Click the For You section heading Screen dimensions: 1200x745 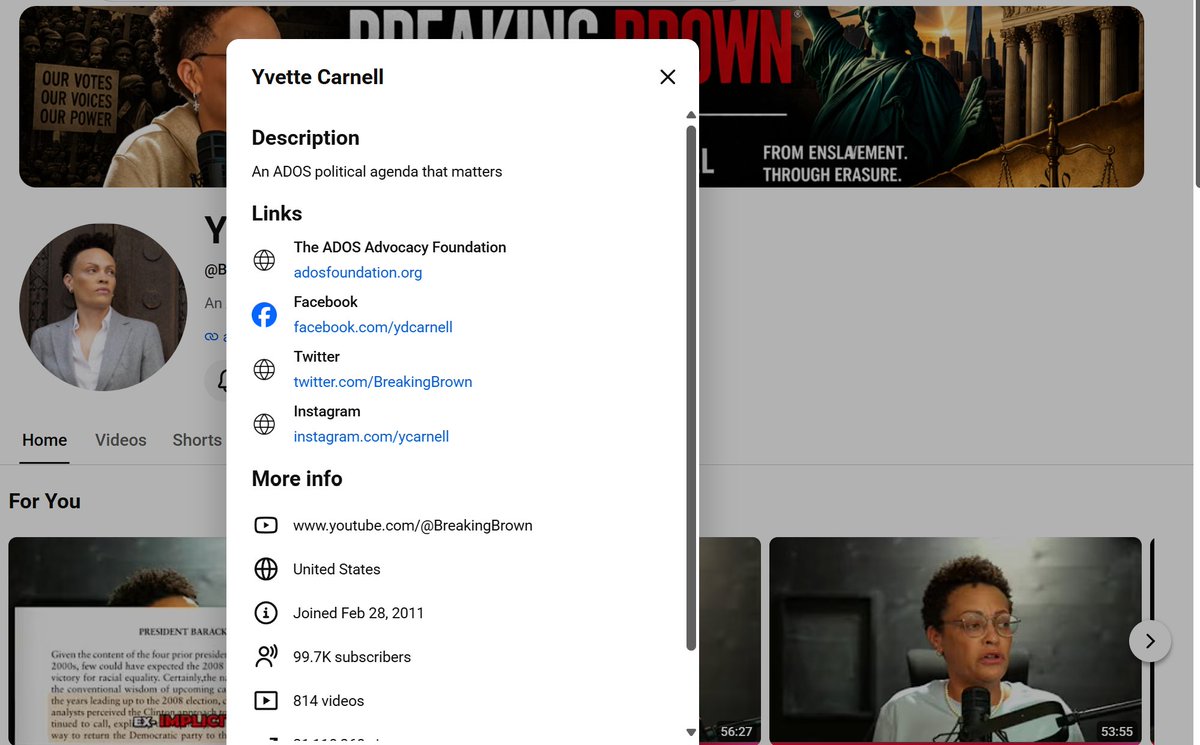coord(45,501)
